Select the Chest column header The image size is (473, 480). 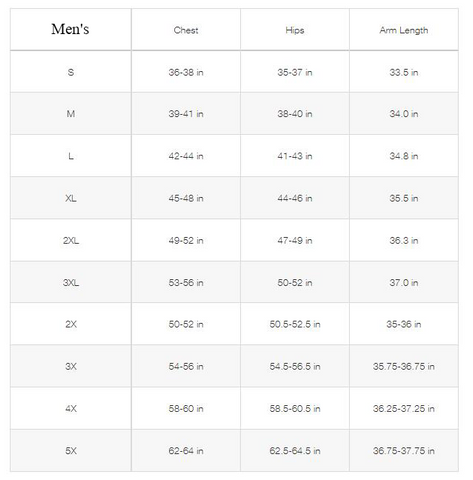point(186,30)
